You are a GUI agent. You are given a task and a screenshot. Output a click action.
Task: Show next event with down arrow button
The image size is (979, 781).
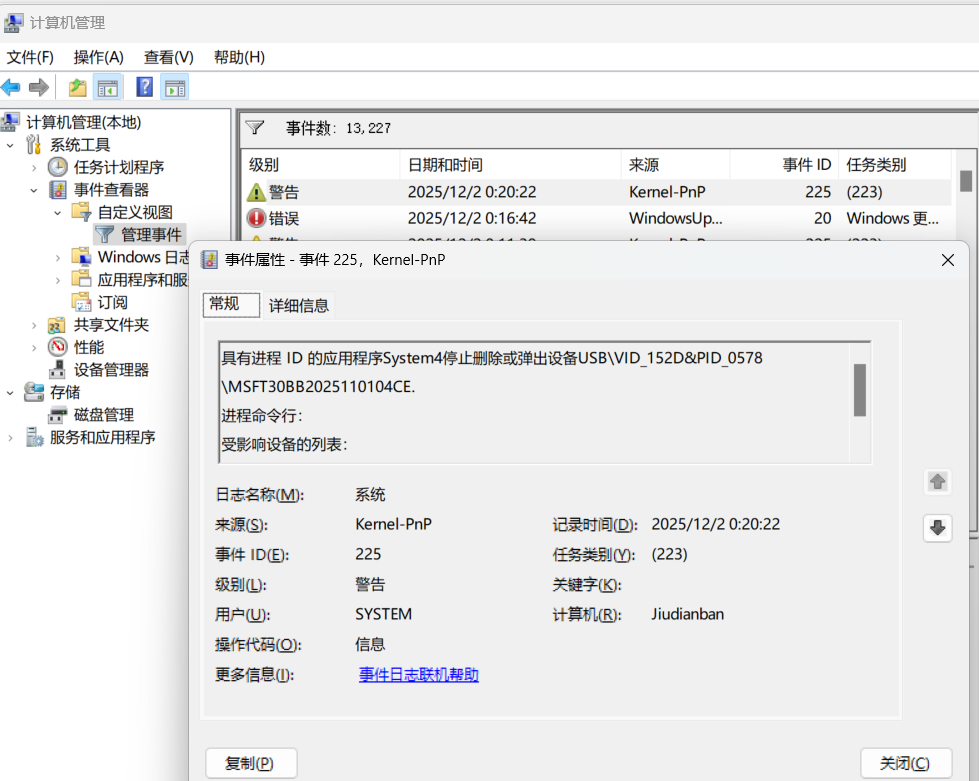tap(937, 528)
